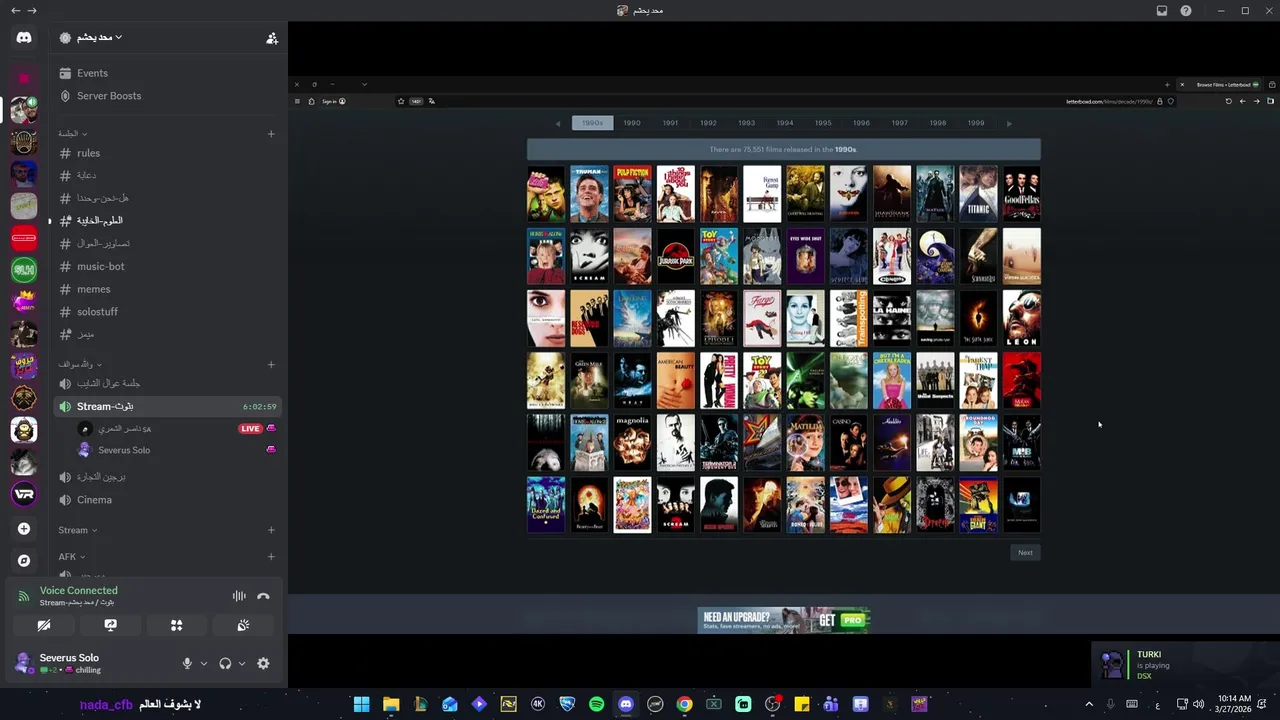Collapse the Stream category

[77, 530]
